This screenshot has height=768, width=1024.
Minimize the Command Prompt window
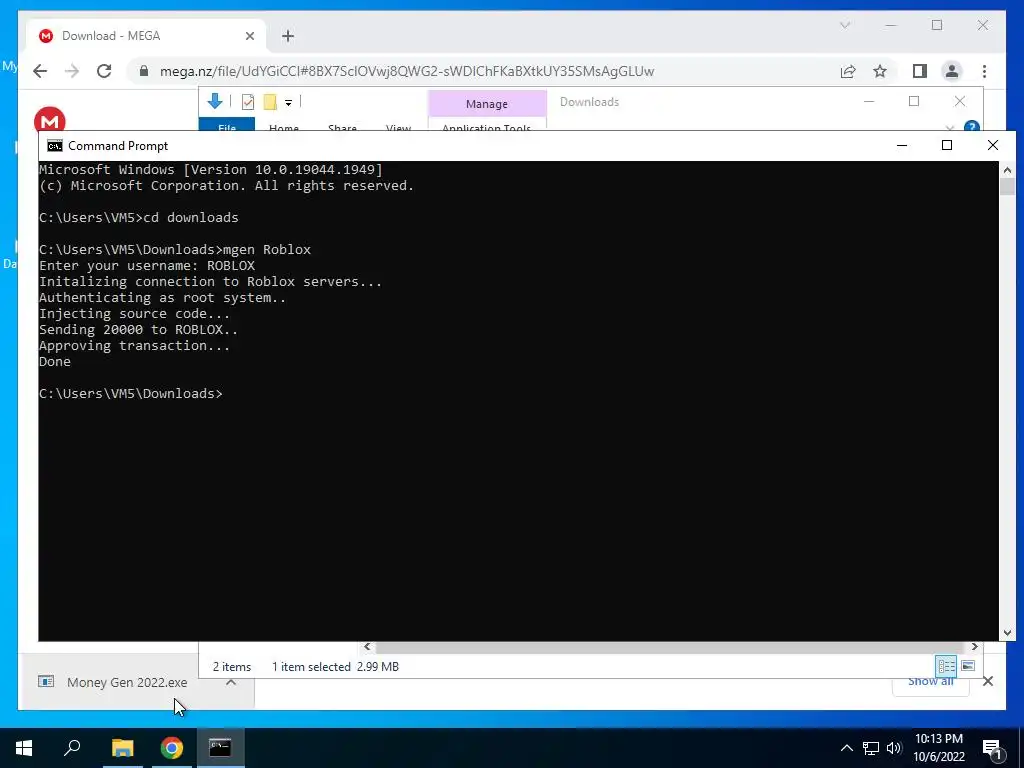(x=902, y=145)
